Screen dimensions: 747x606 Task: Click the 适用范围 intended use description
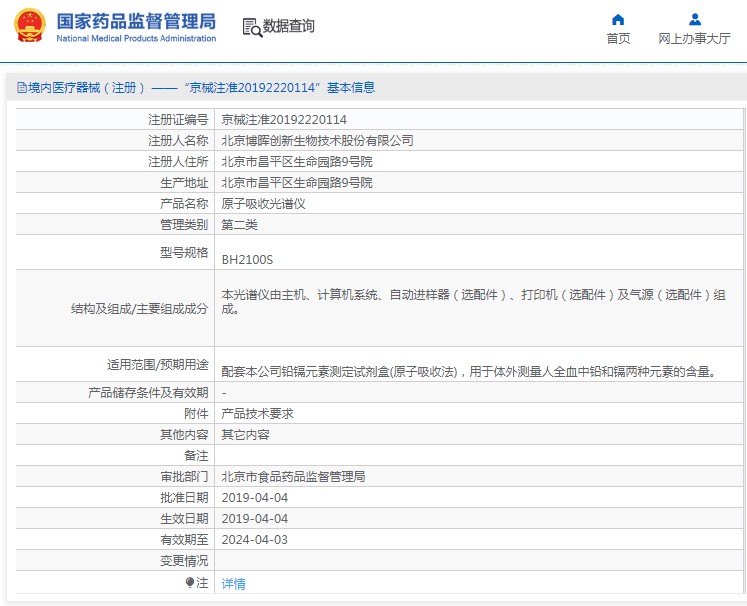tap(469, 371)
